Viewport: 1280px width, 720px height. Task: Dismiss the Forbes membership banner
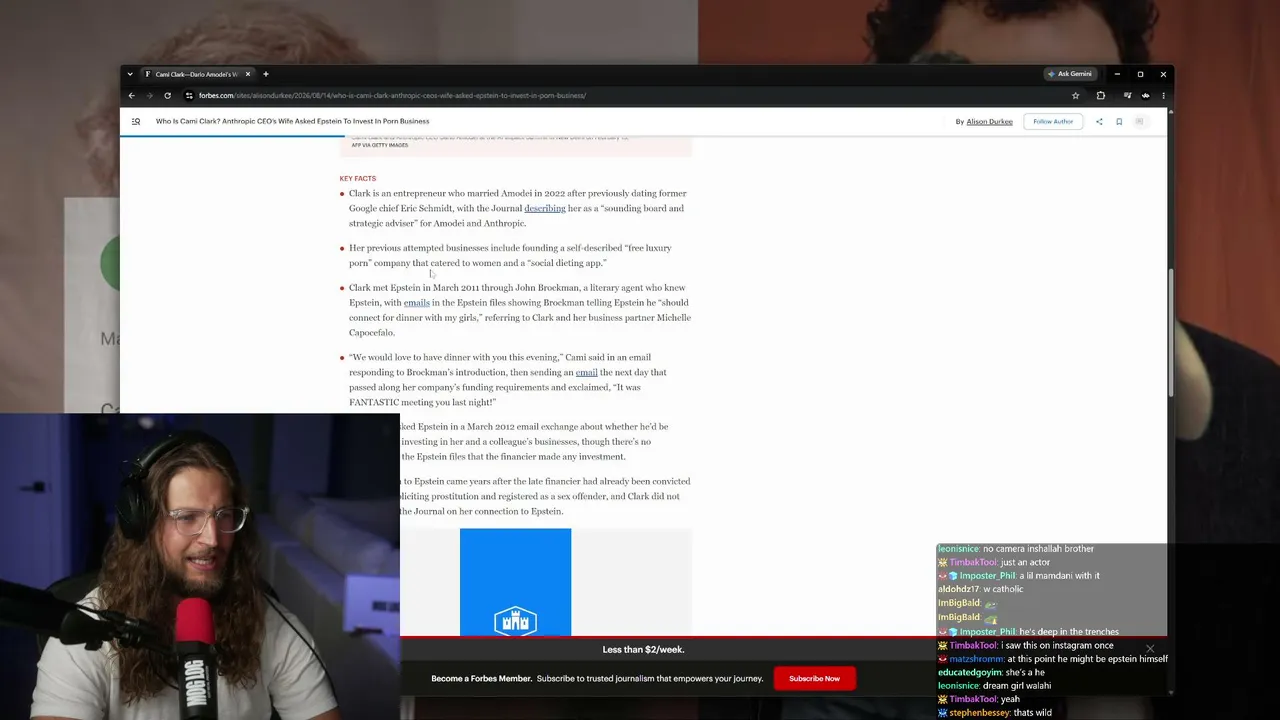click(1150, 649)
